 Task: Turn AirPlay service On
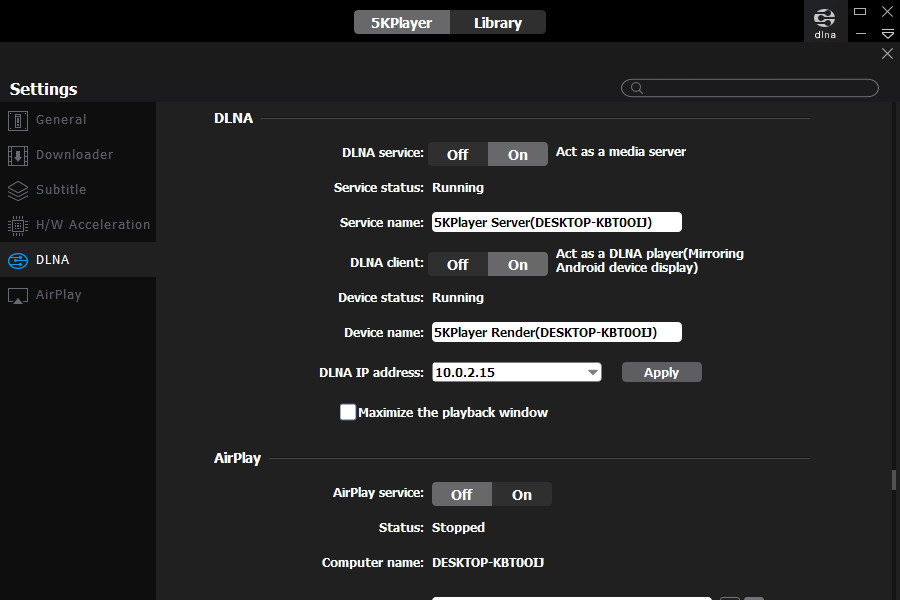(522, 494)
